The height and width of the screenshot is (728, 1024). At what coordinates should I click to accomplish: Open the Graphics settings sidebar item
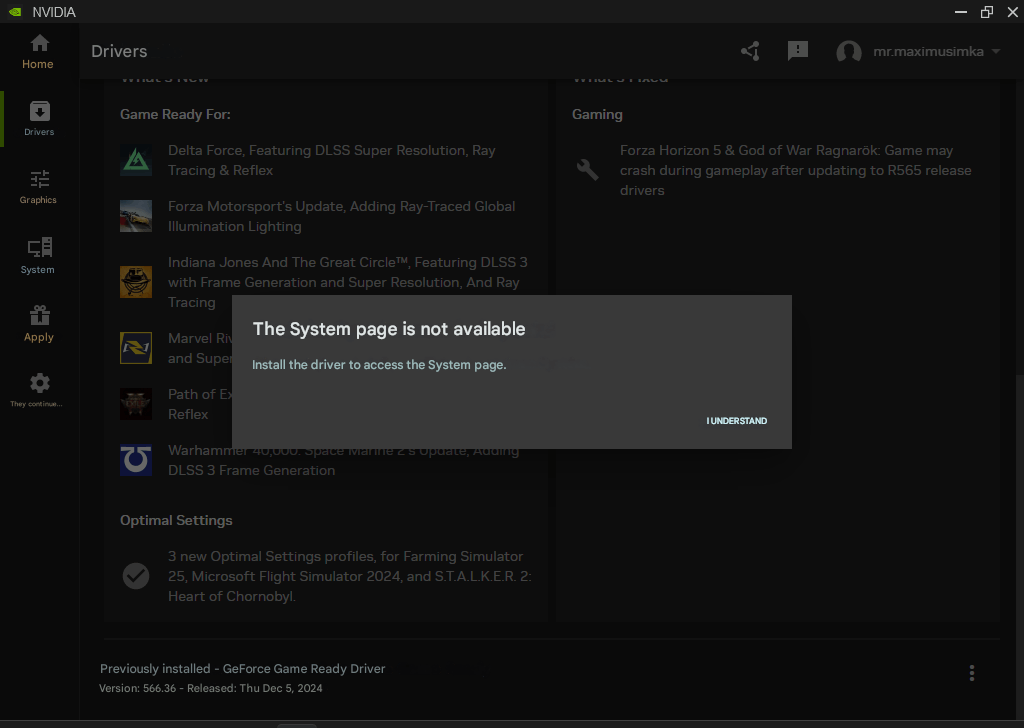(x=38, y=187)
